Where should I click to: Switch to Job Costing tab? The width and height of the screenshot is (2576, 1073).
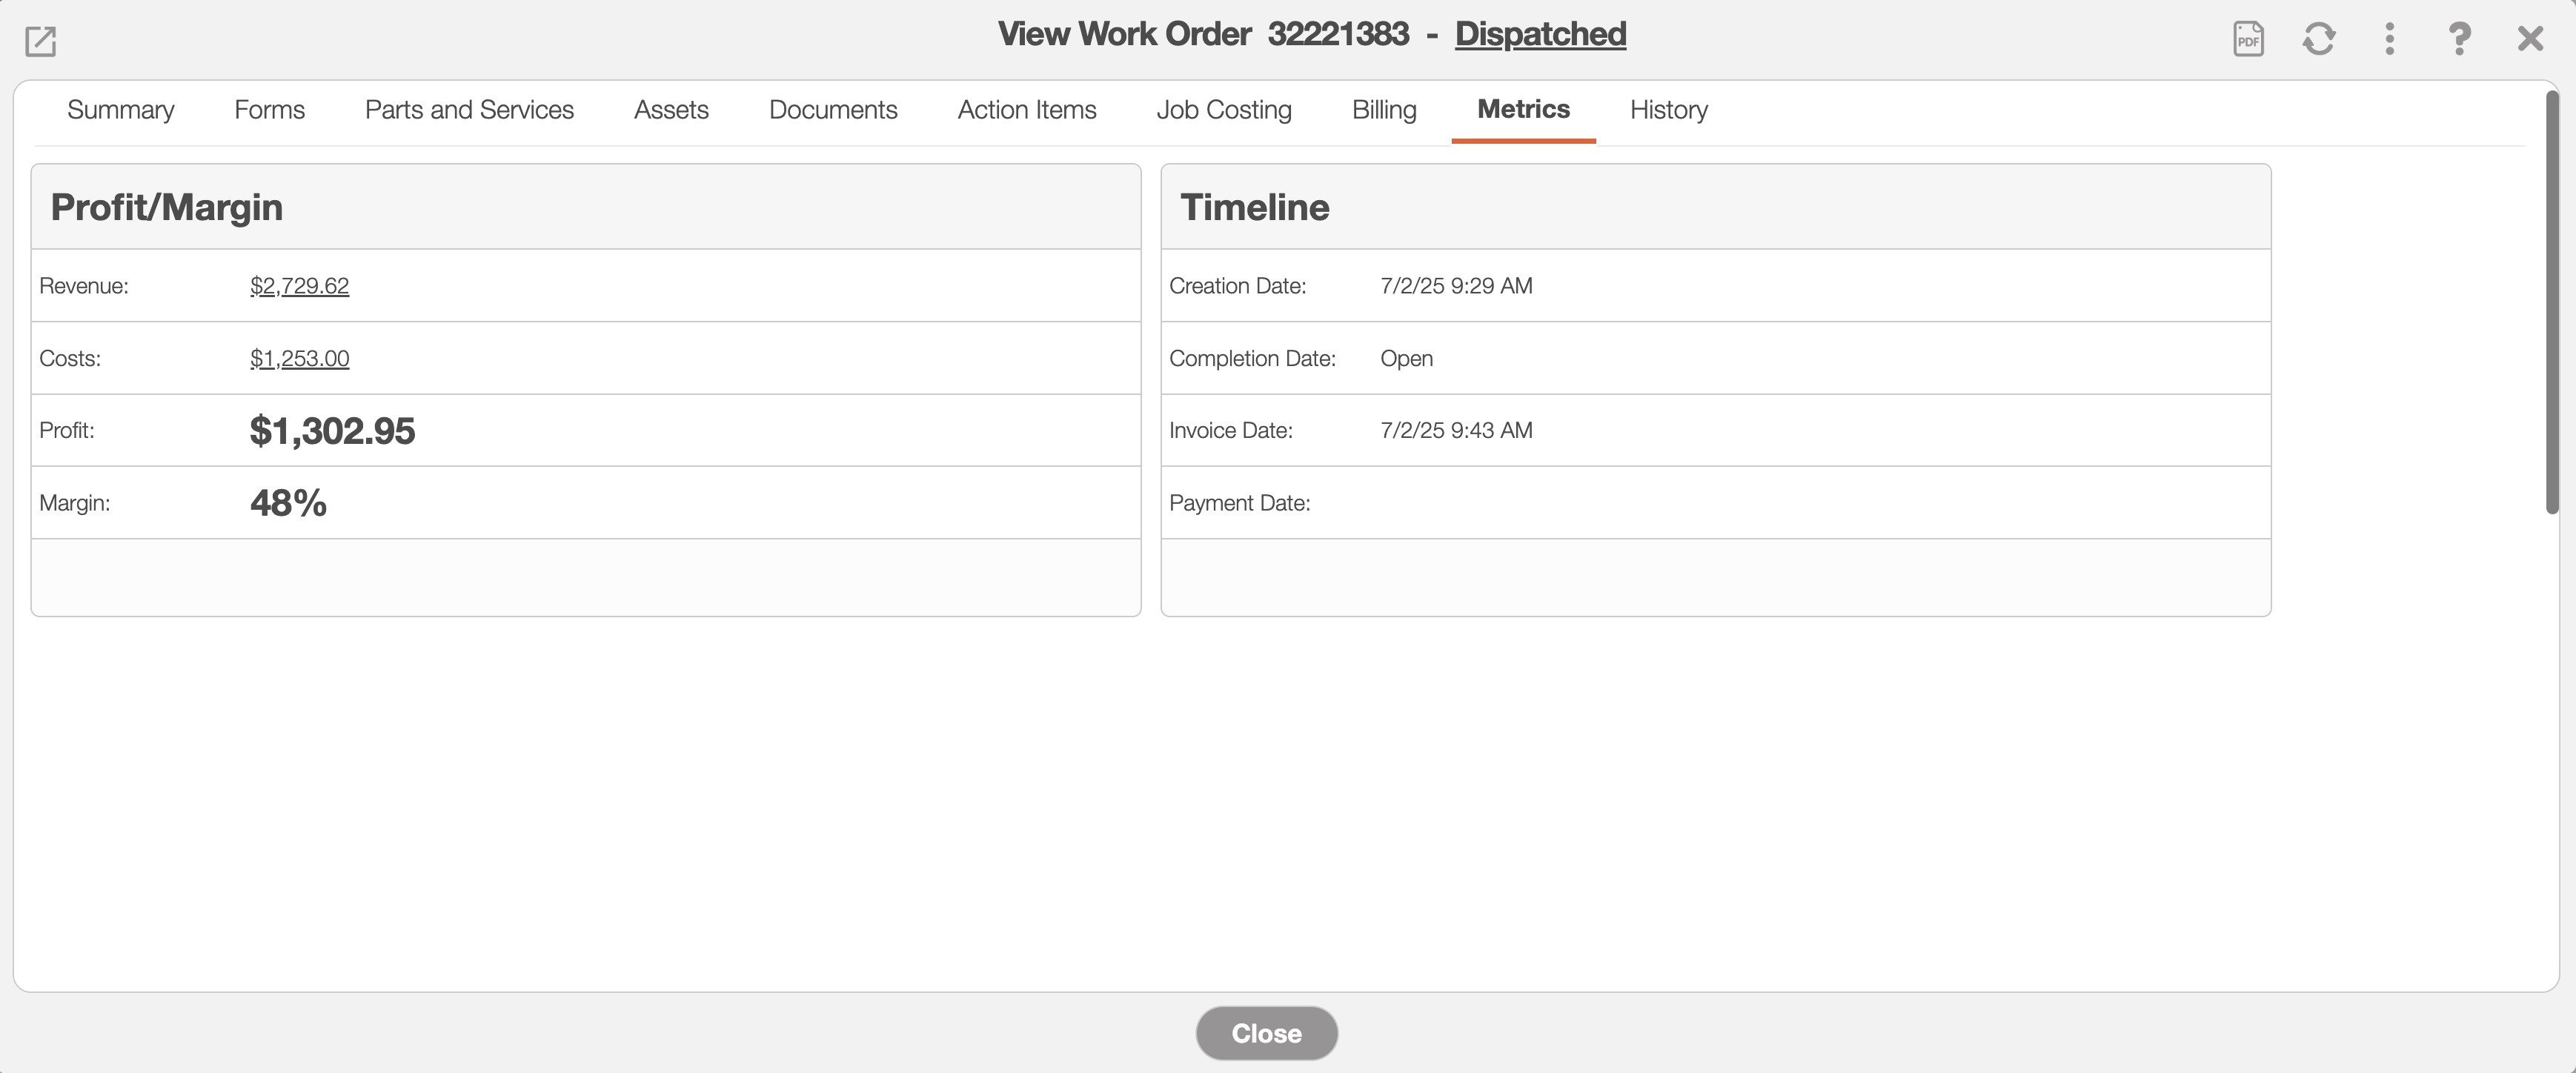click(1224, 110)
